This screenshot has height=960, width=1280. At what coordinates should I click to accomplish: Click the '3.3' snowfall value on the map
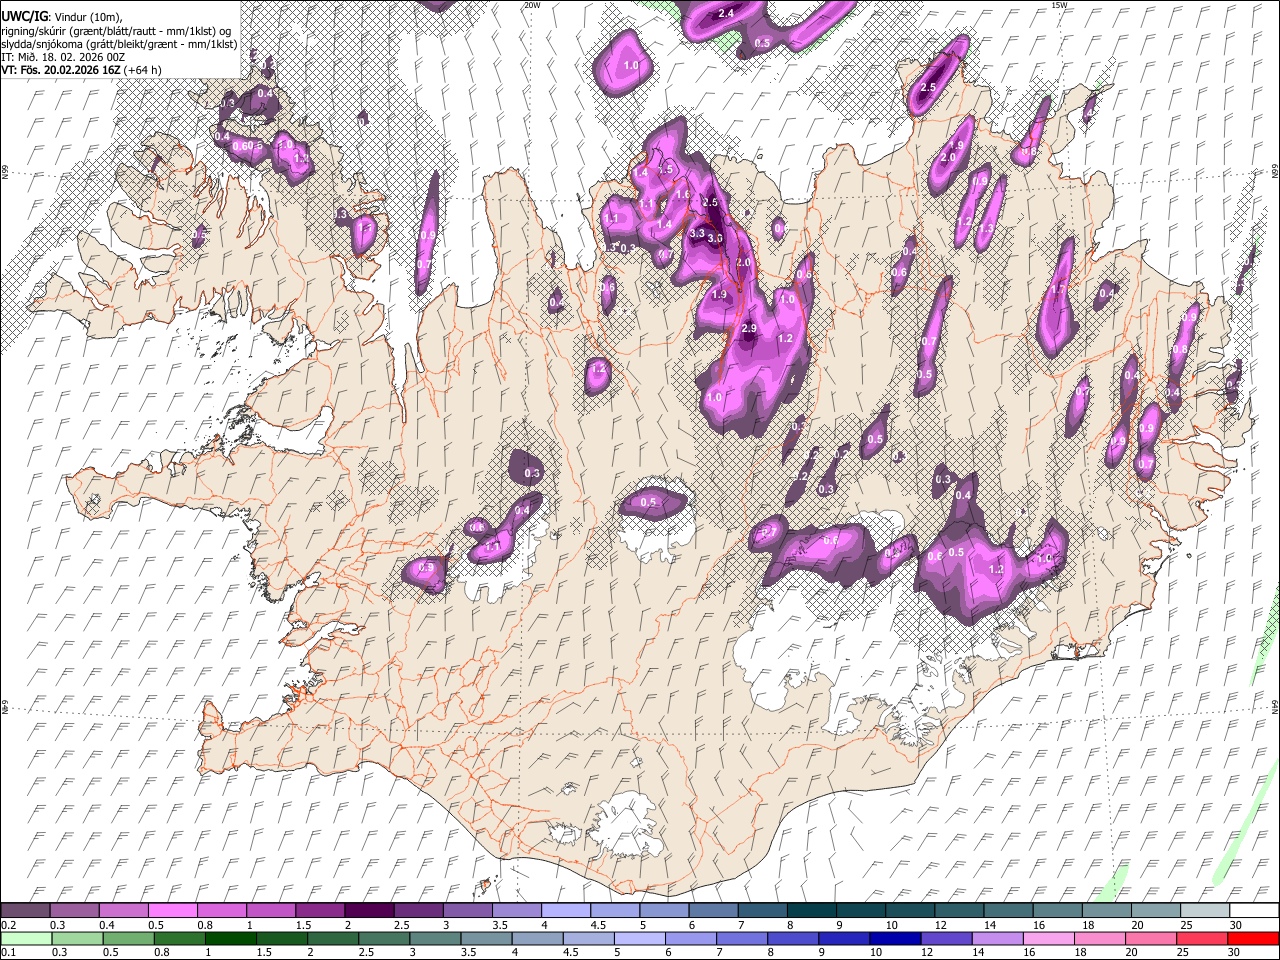pos(697,232)
